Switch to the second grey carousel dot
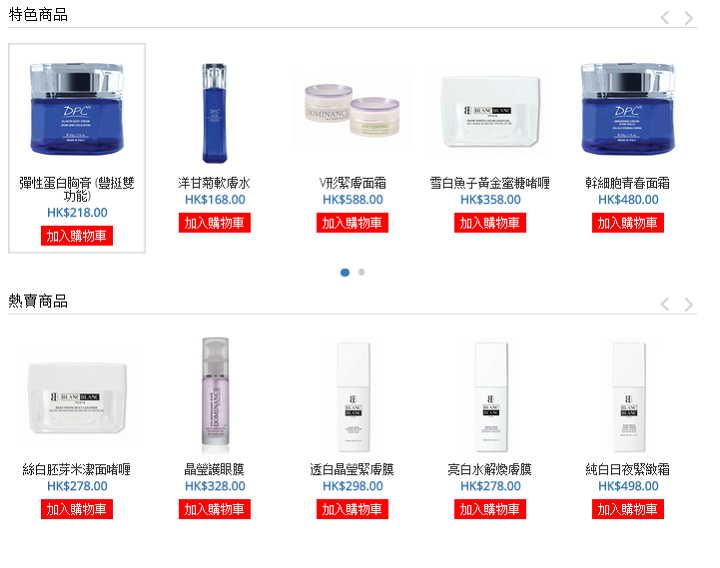This screenshot has width=720, height=568. pos(361,272)
